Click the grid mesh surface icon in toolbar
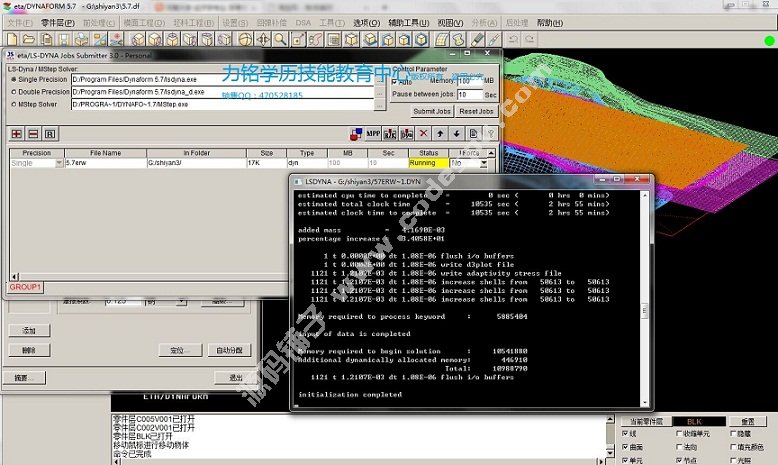 pyautogui.click(x=441, y=40)
